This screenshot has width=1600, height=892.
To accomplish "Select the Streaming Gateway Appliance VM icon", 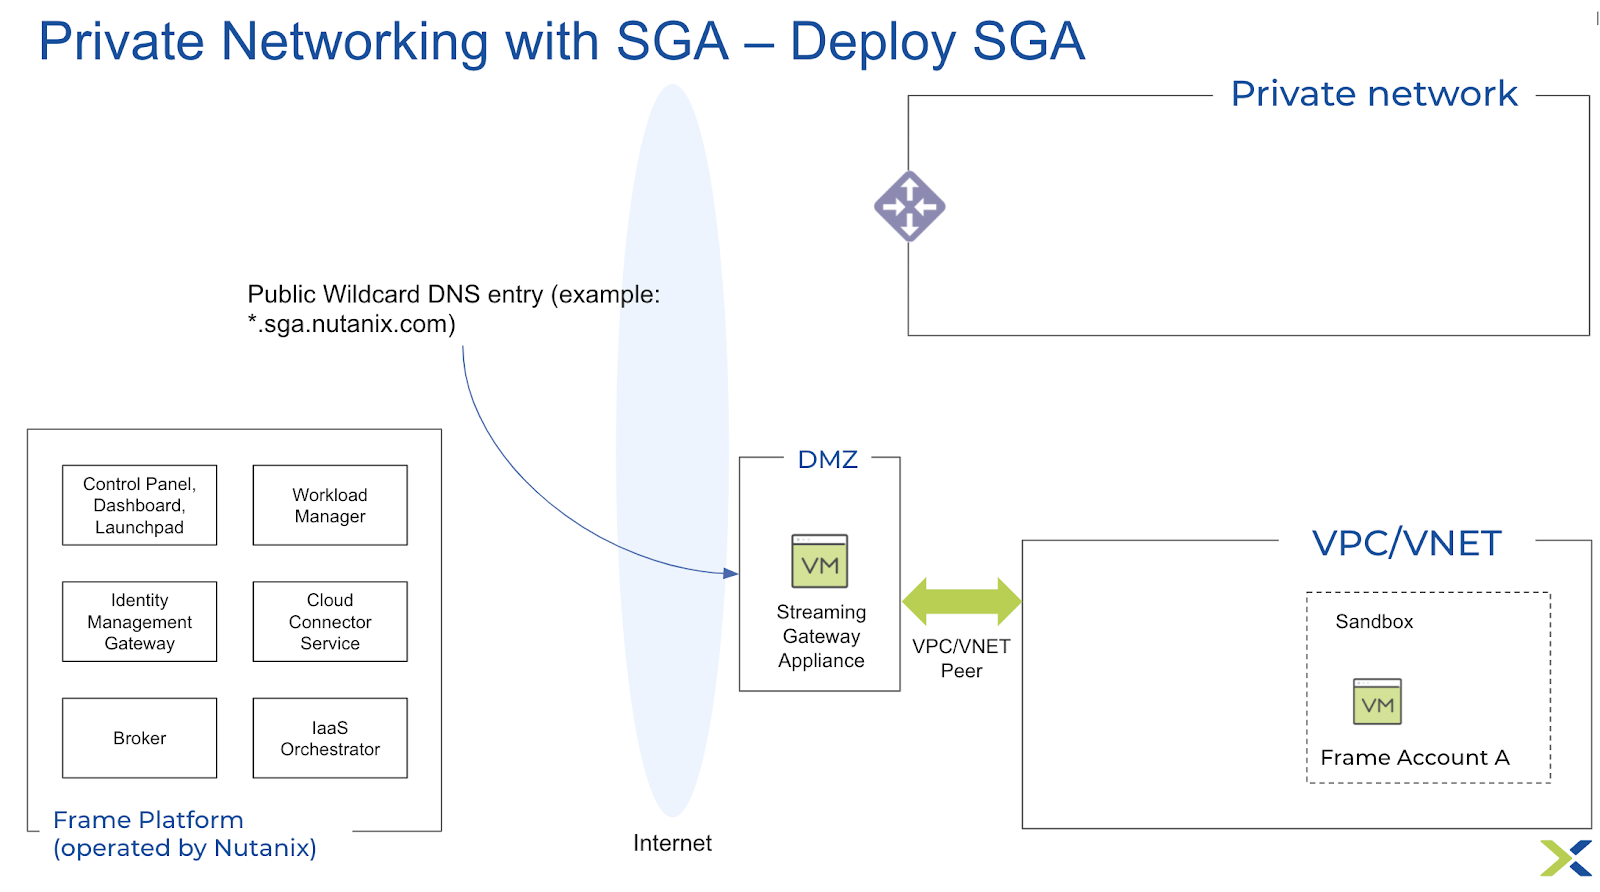I will pos(820,561).
